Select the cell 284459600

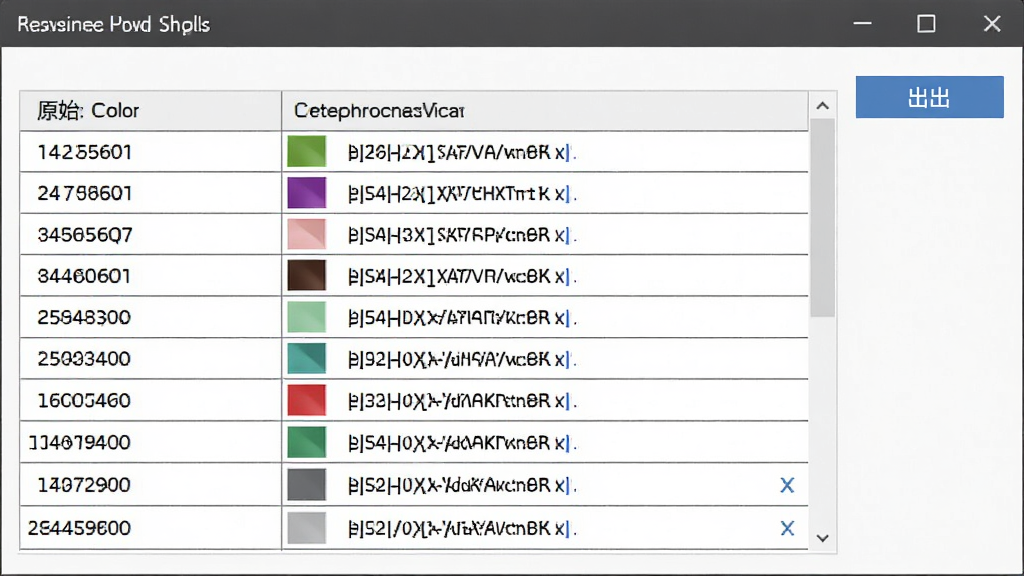tap(151, 528)
